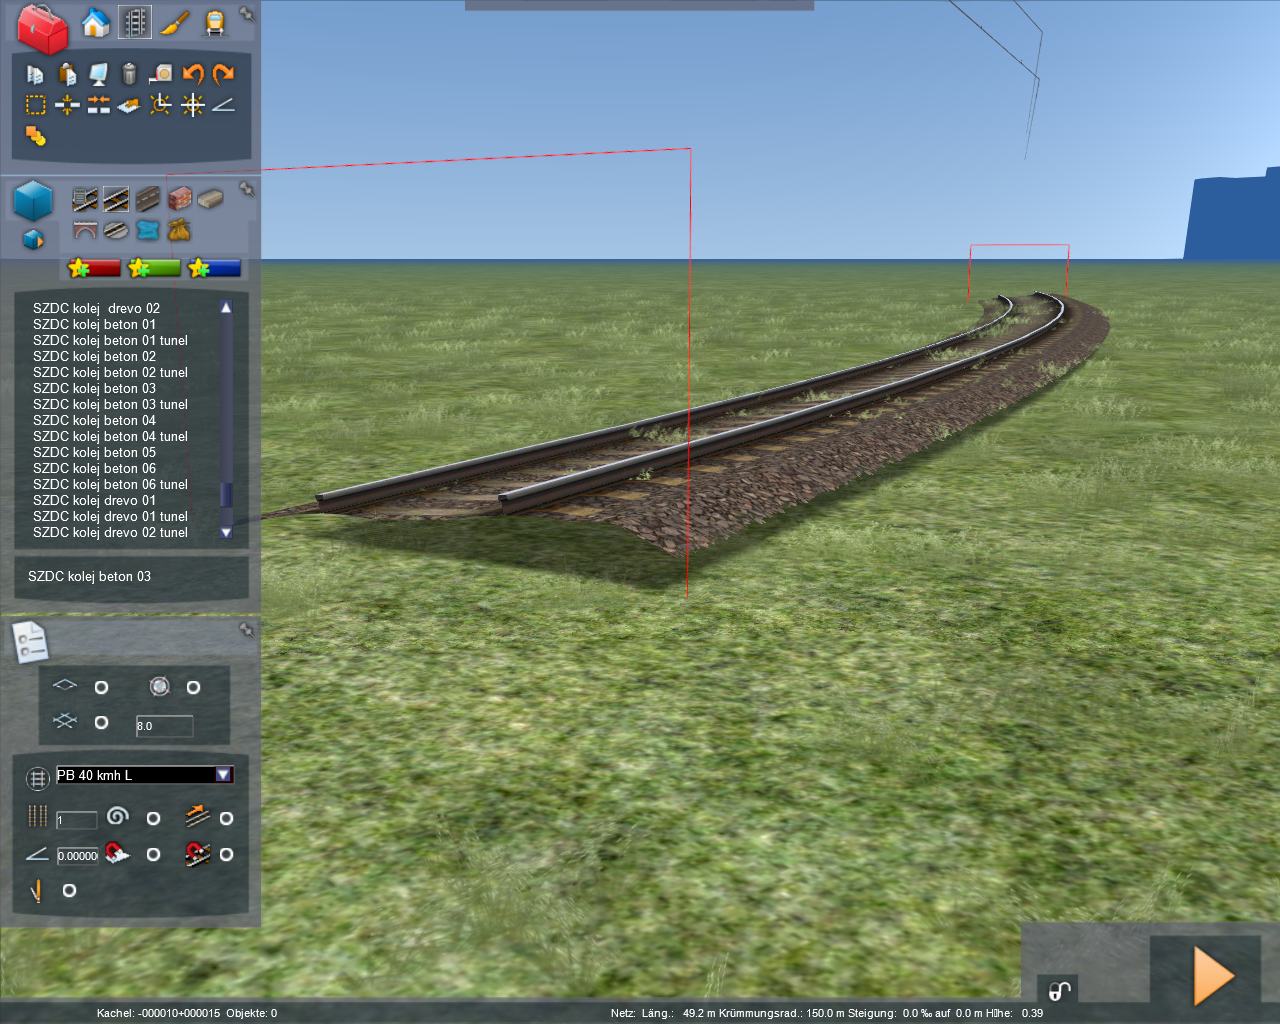Undo the last action
Screen dimensions: 1280x1024
[x=193, y=74]
